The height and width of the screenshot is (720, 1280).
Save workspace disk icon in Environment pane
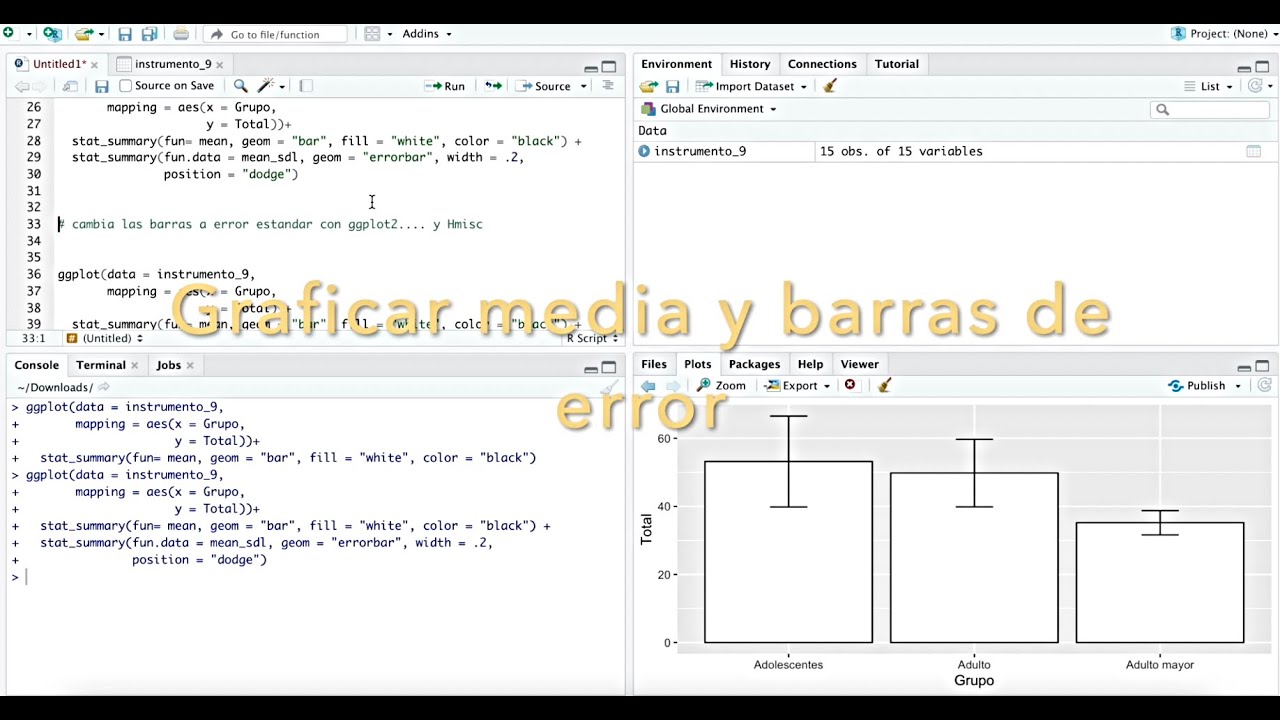672,86
